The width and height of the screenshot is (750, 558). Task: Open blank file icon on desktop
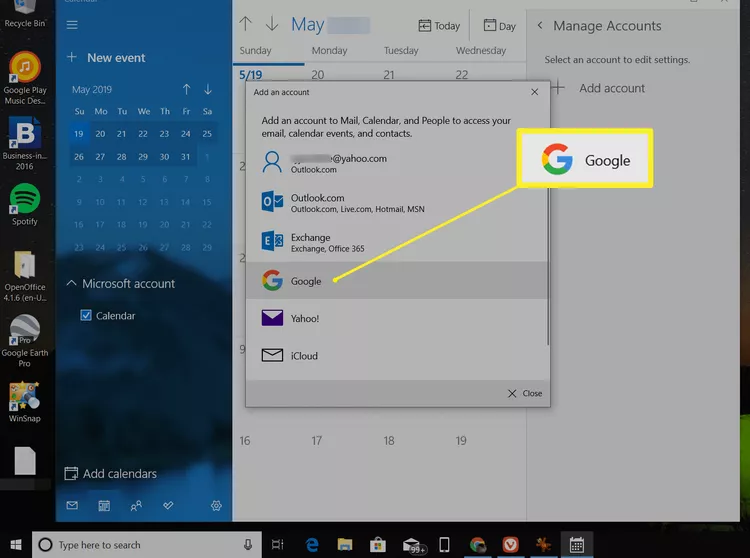point(25,461)
